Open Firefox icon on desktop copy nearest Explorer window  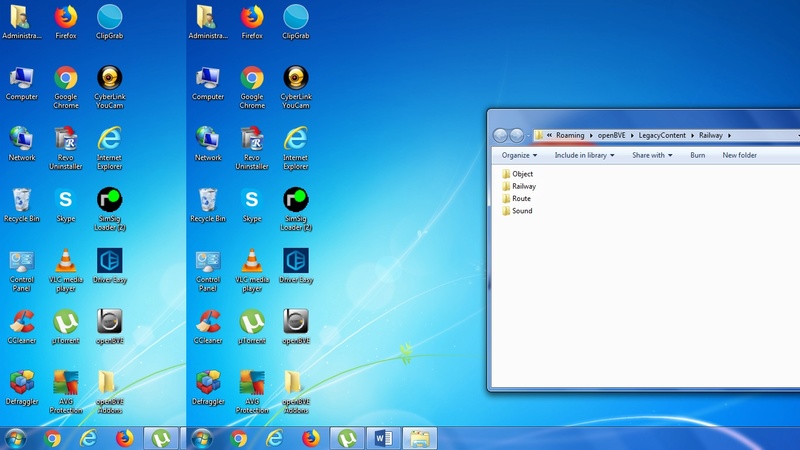[252, 22]
